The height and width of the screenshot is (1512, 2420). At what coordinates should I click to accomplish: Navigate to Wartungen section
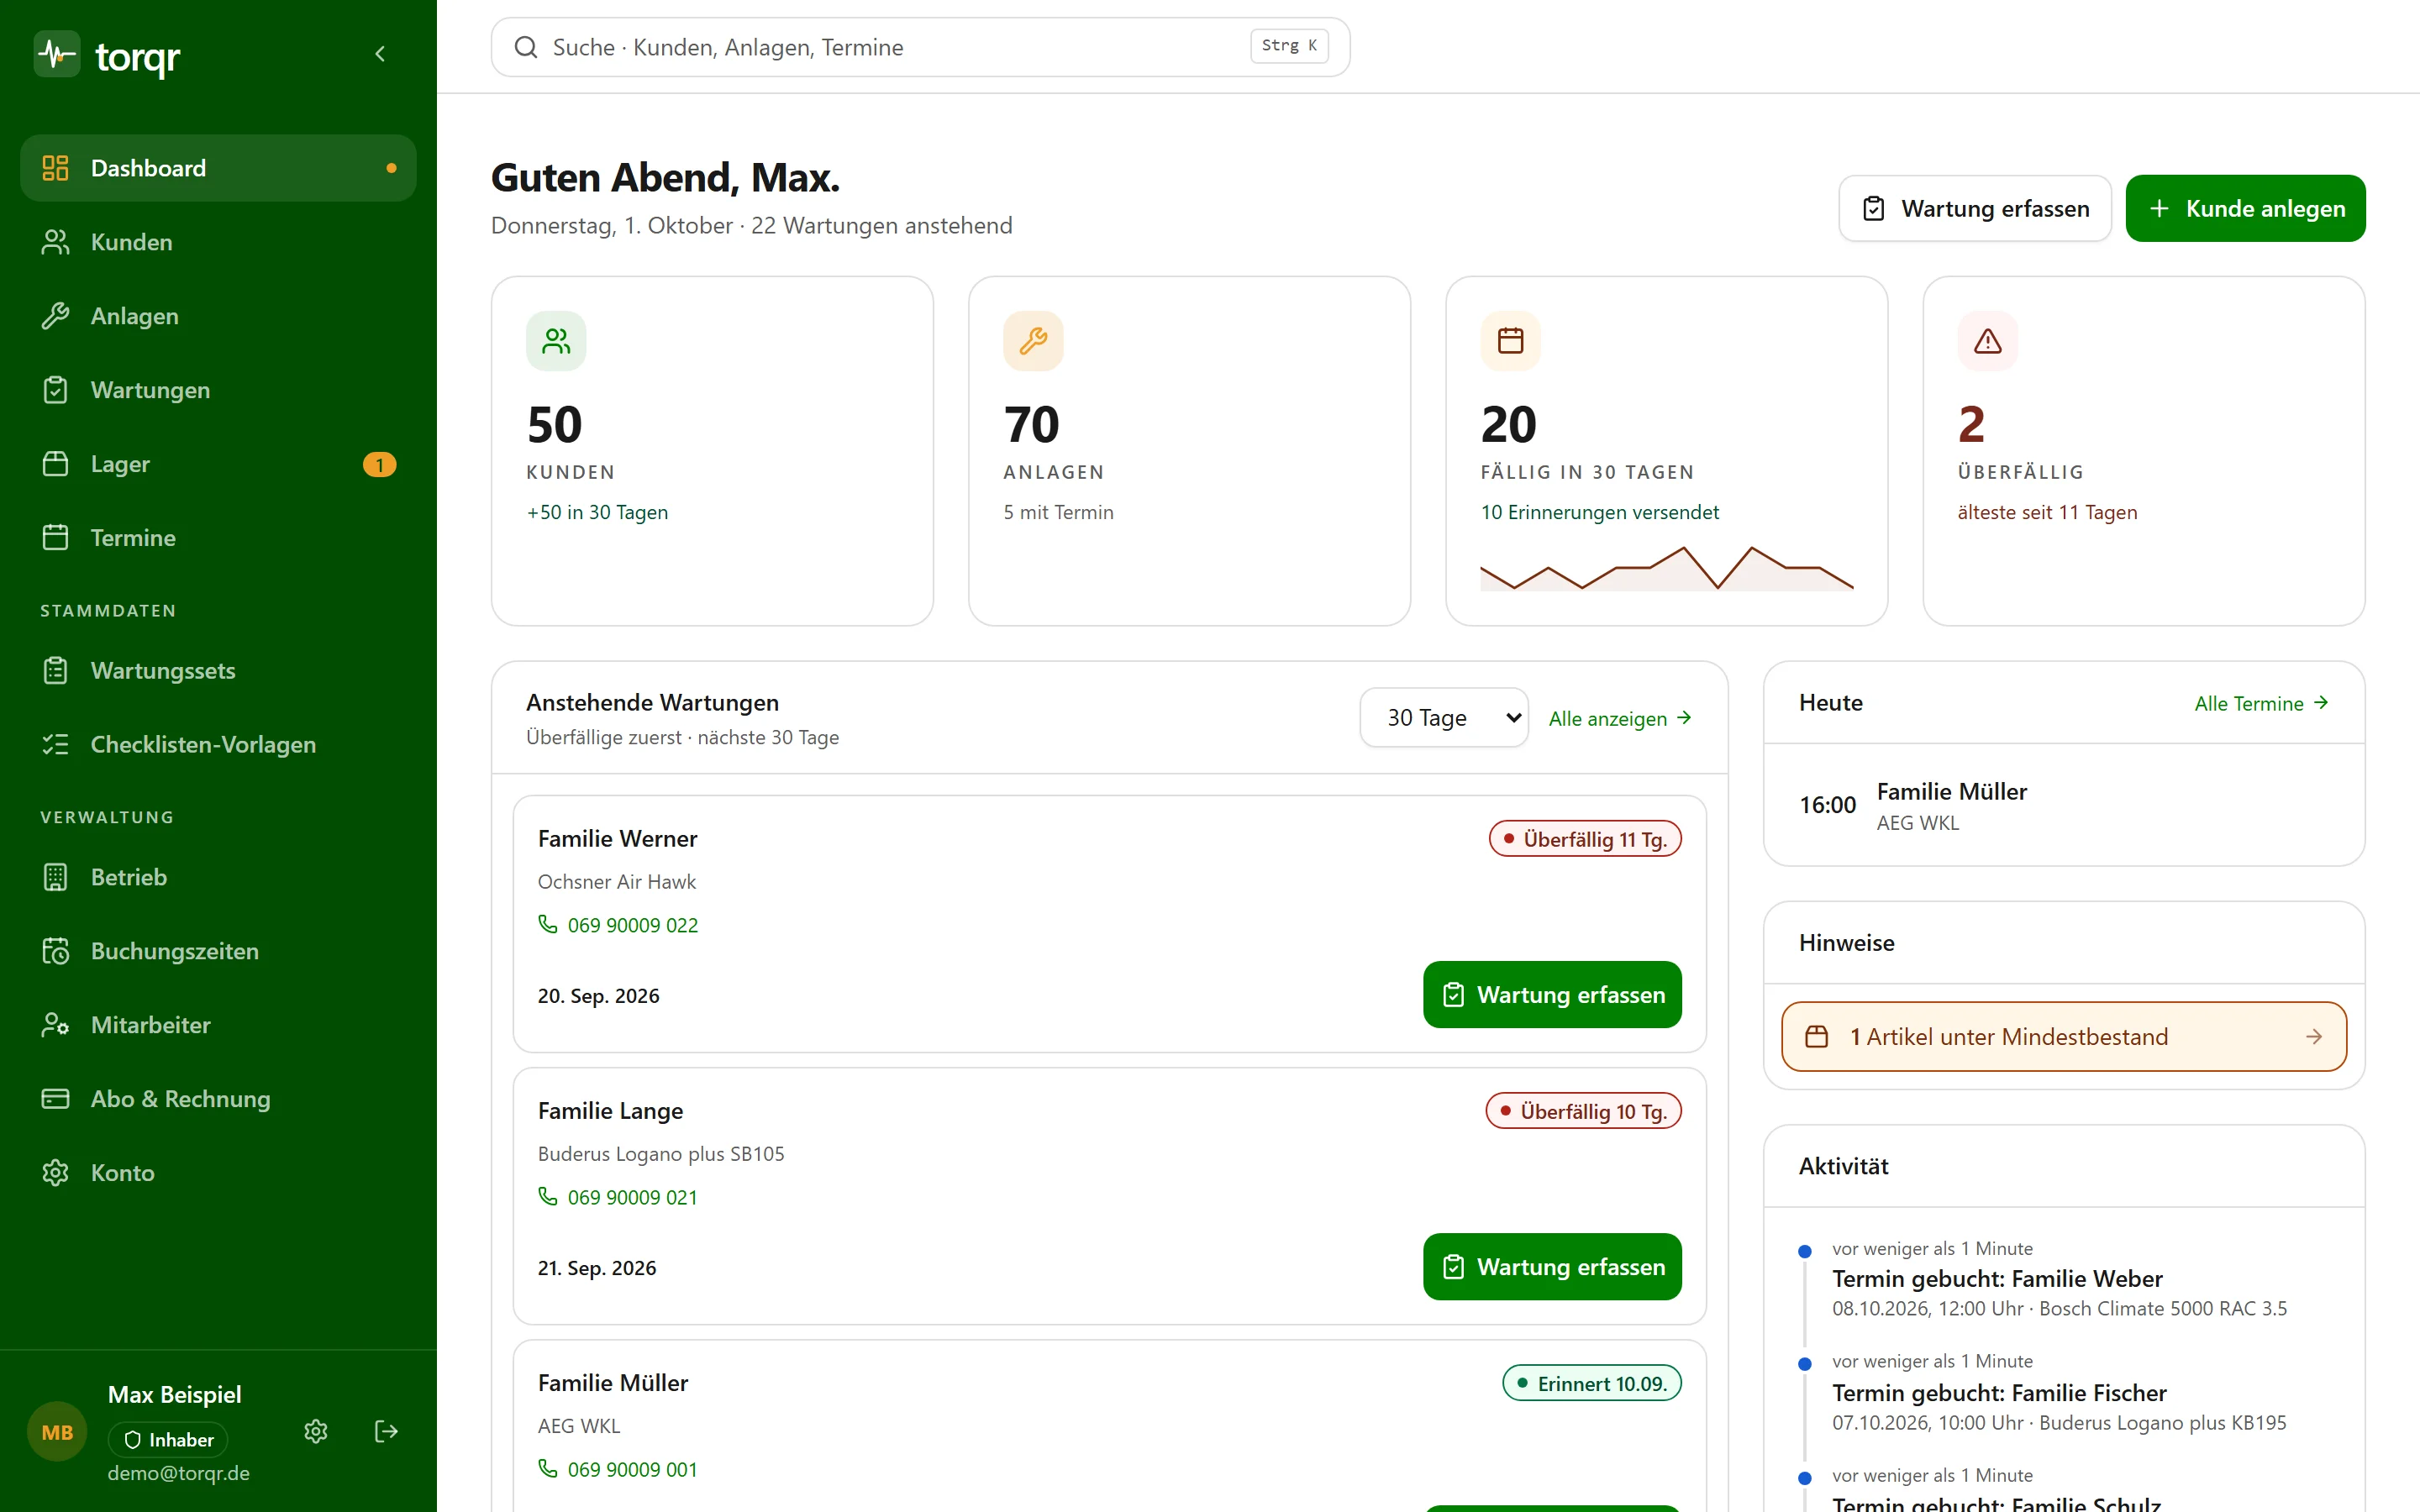[x=218, y=390]
